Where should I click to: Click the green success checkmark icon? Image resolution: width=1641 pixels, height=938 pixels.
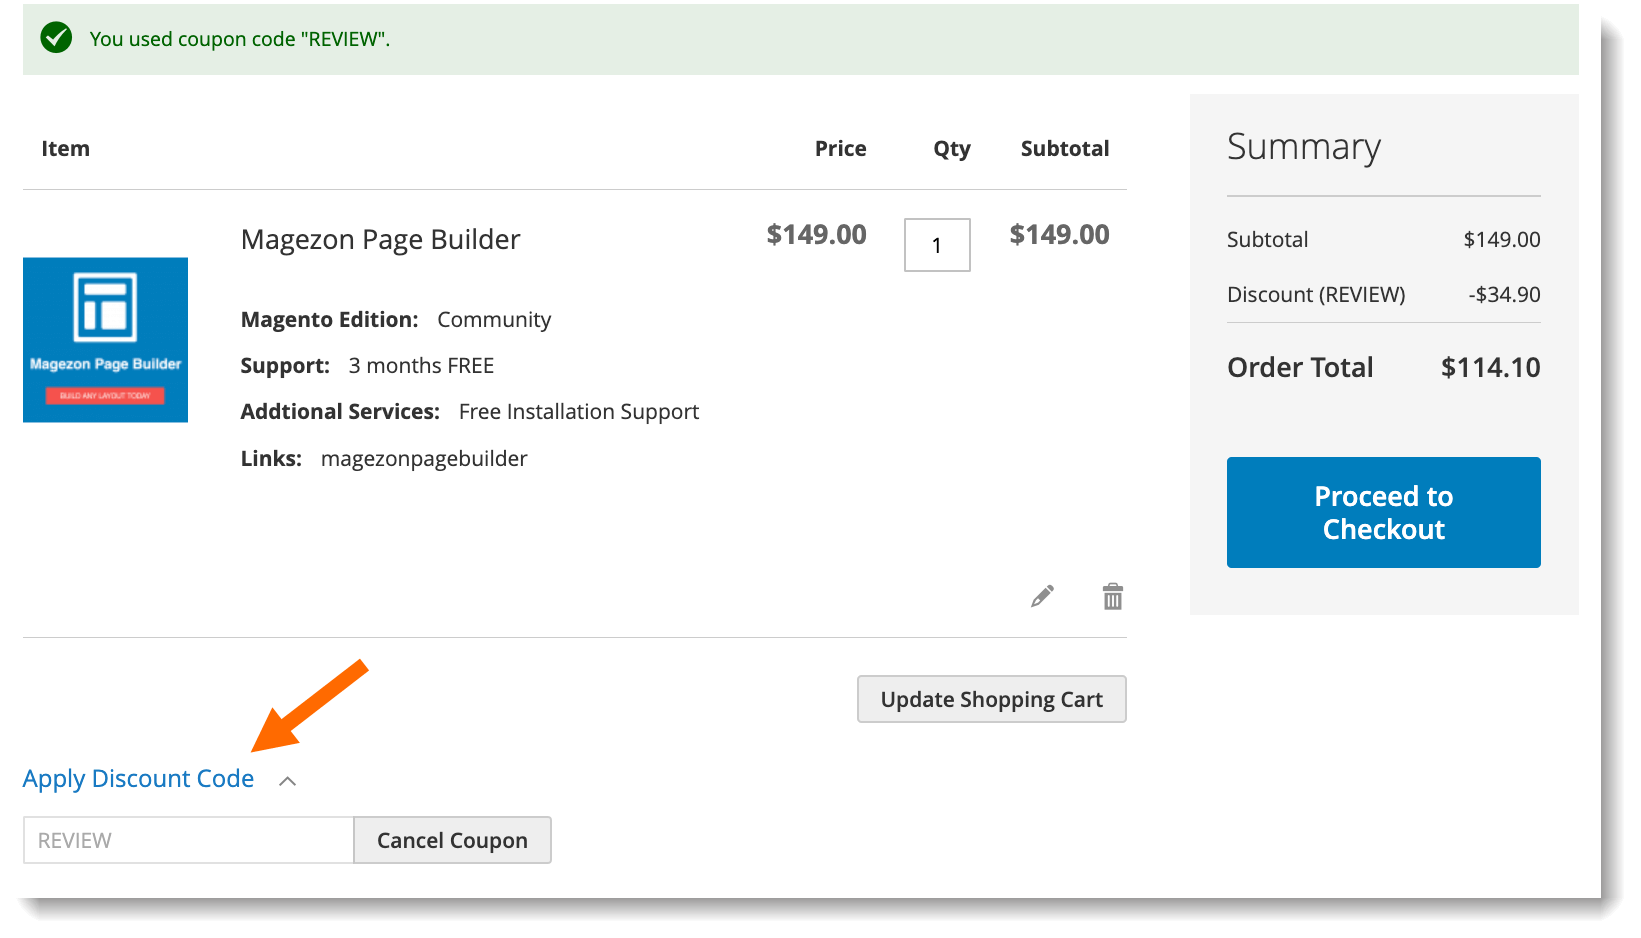(x=56, y=38)
